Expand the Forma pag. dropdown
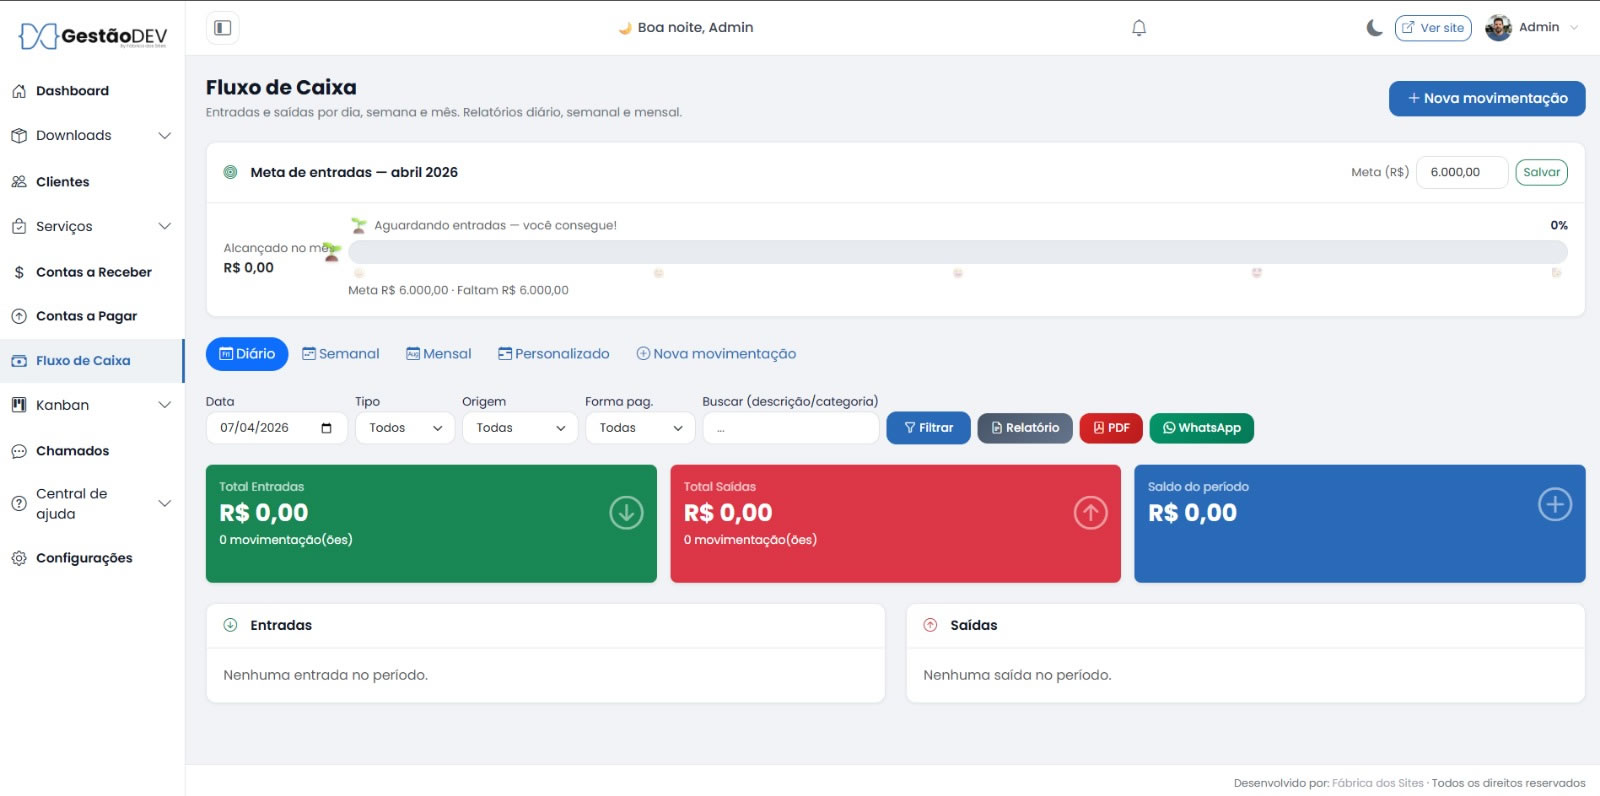 click(x=640, y=428)
